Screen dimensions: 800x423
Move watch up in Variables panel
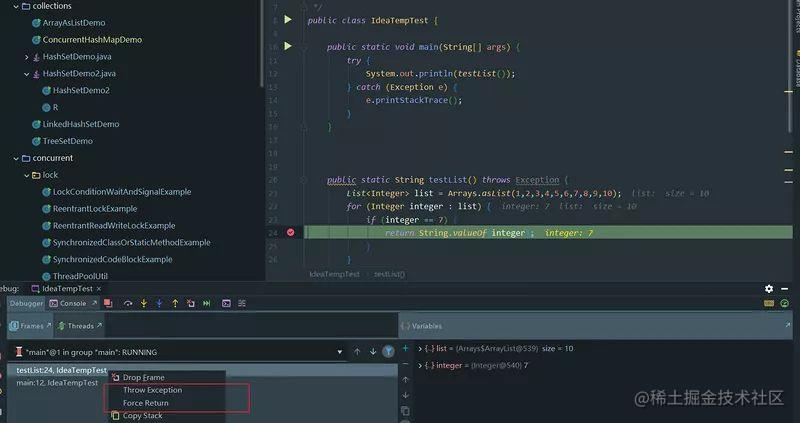tap(405, 380)
